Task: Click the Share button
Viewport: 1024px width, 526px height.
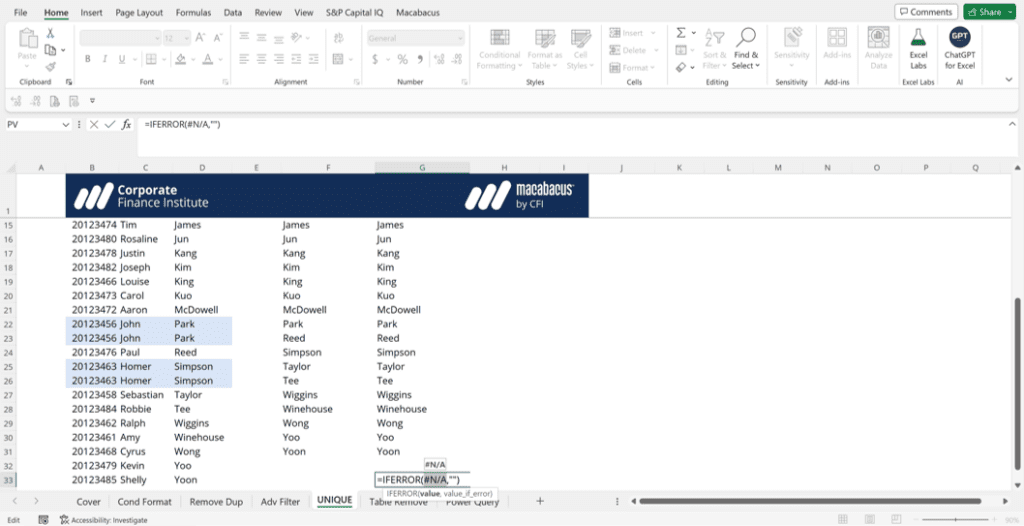Action: point(985,12)
